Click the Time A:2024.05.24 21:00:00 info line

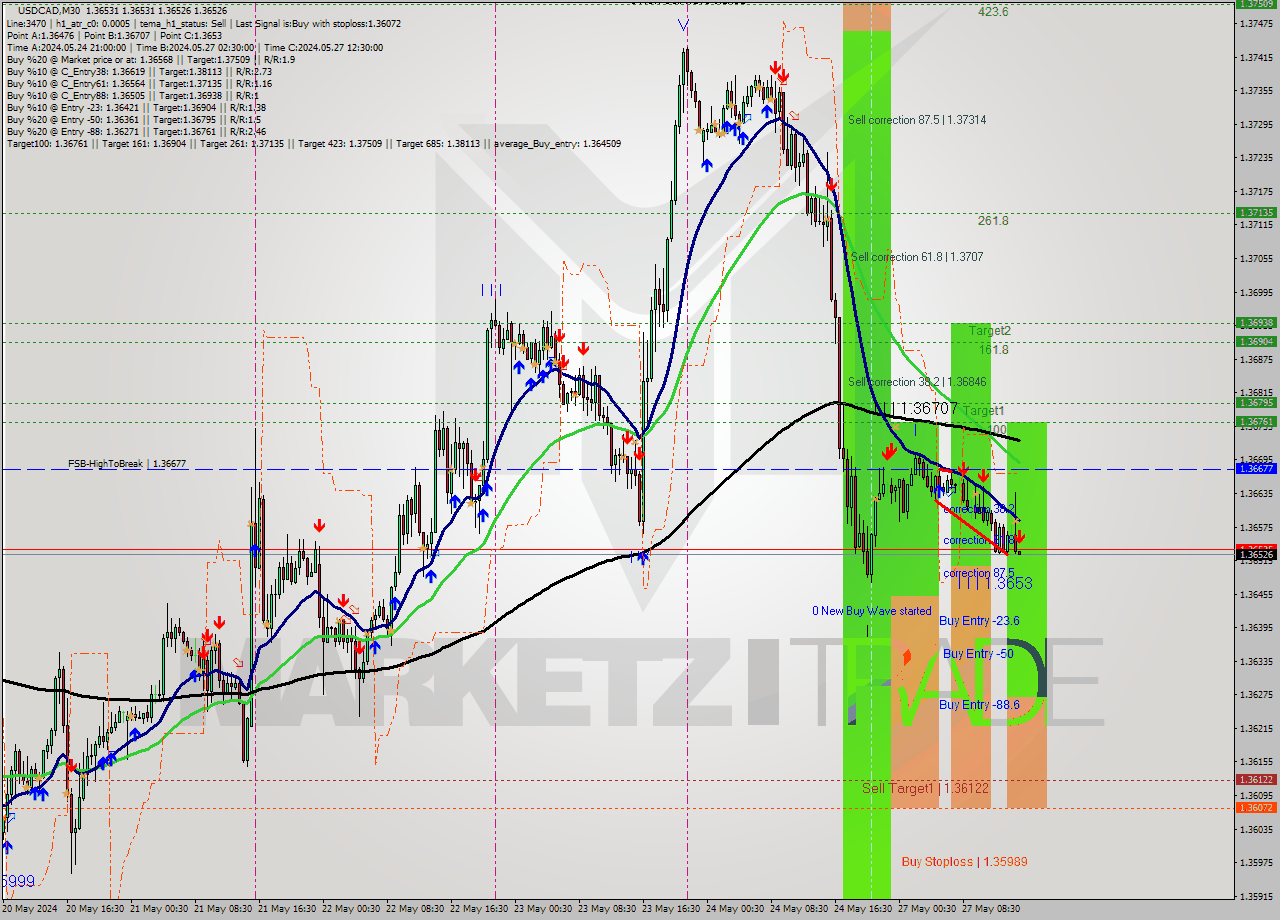coord(194,47)
